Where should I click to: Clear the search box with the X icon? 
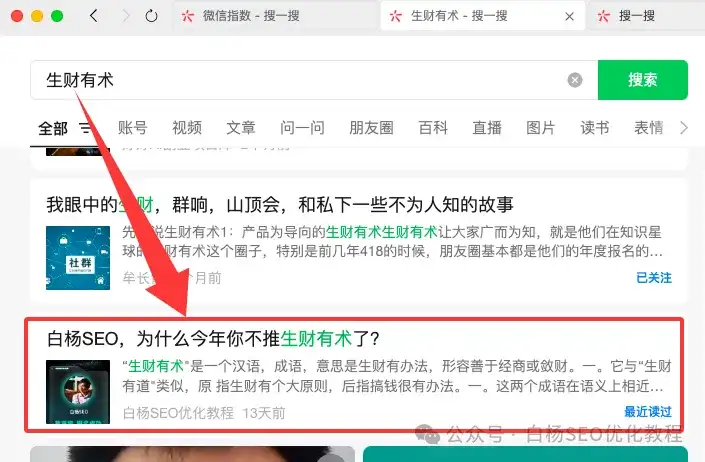coord(575,80)
